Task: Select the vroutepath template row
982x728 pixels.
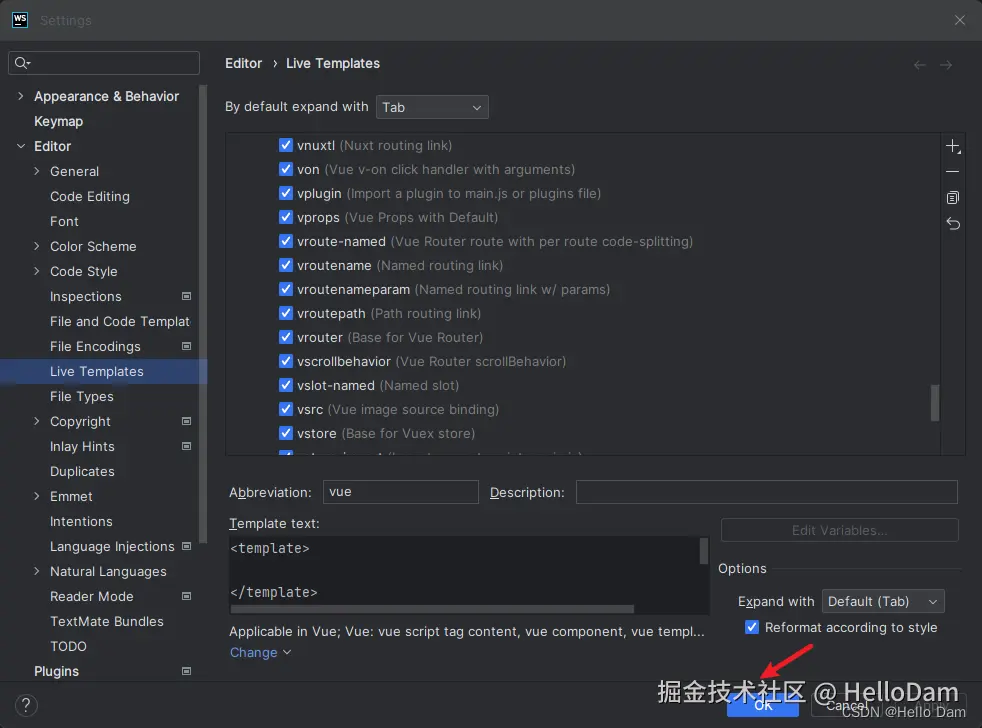Action: click(x=389, y=313)
